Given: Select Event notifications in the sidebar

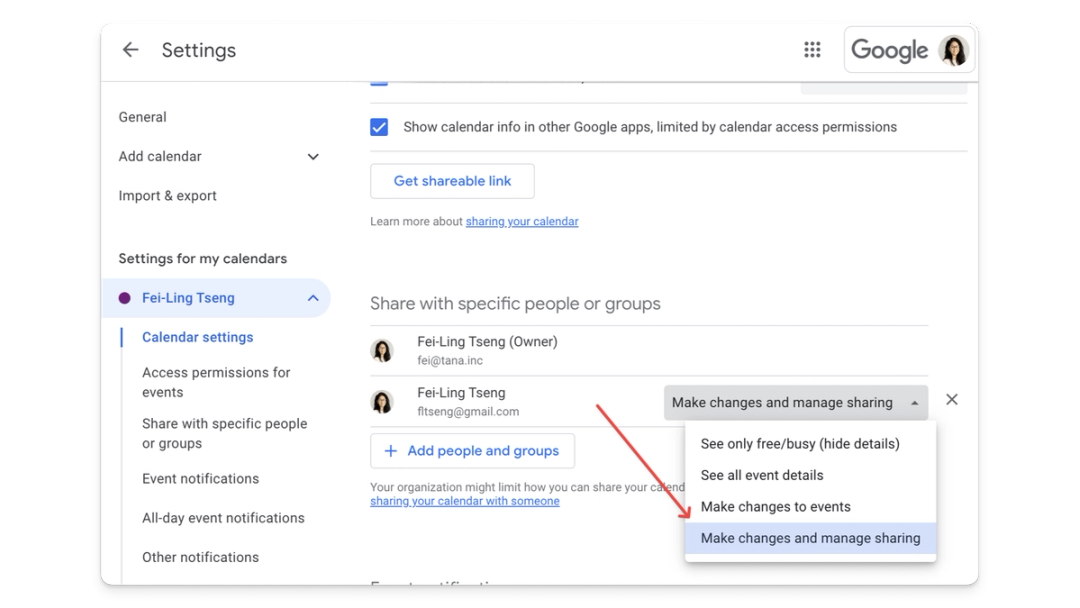Looking at the screenshot, I should (200, 478).
